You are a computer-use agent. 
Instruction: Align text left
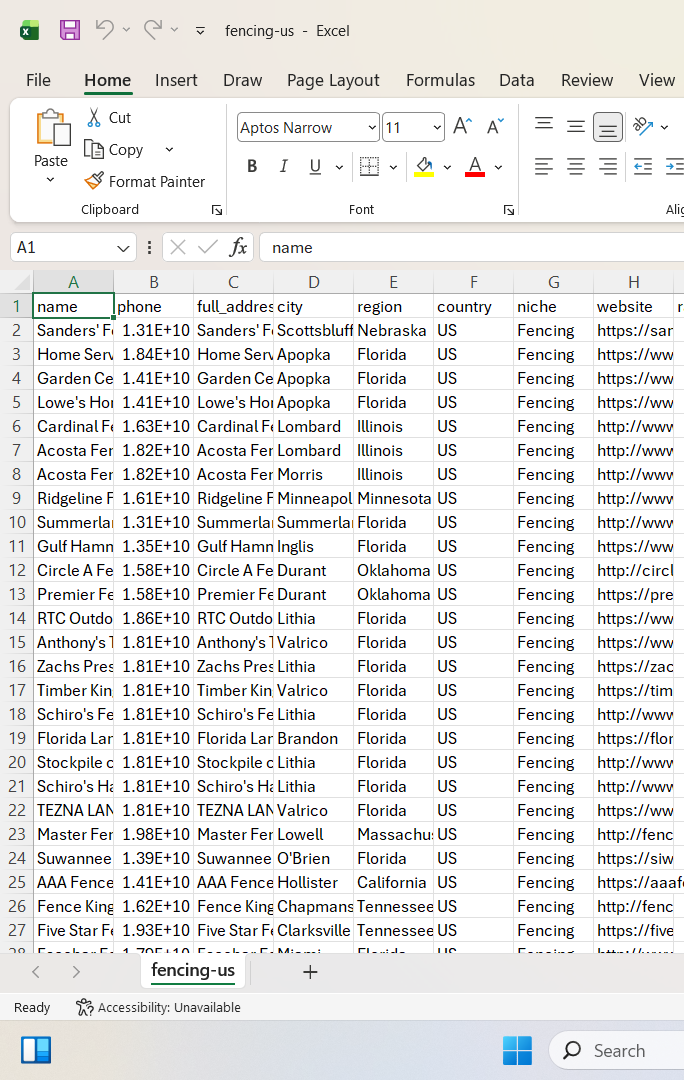coord(544,167)
